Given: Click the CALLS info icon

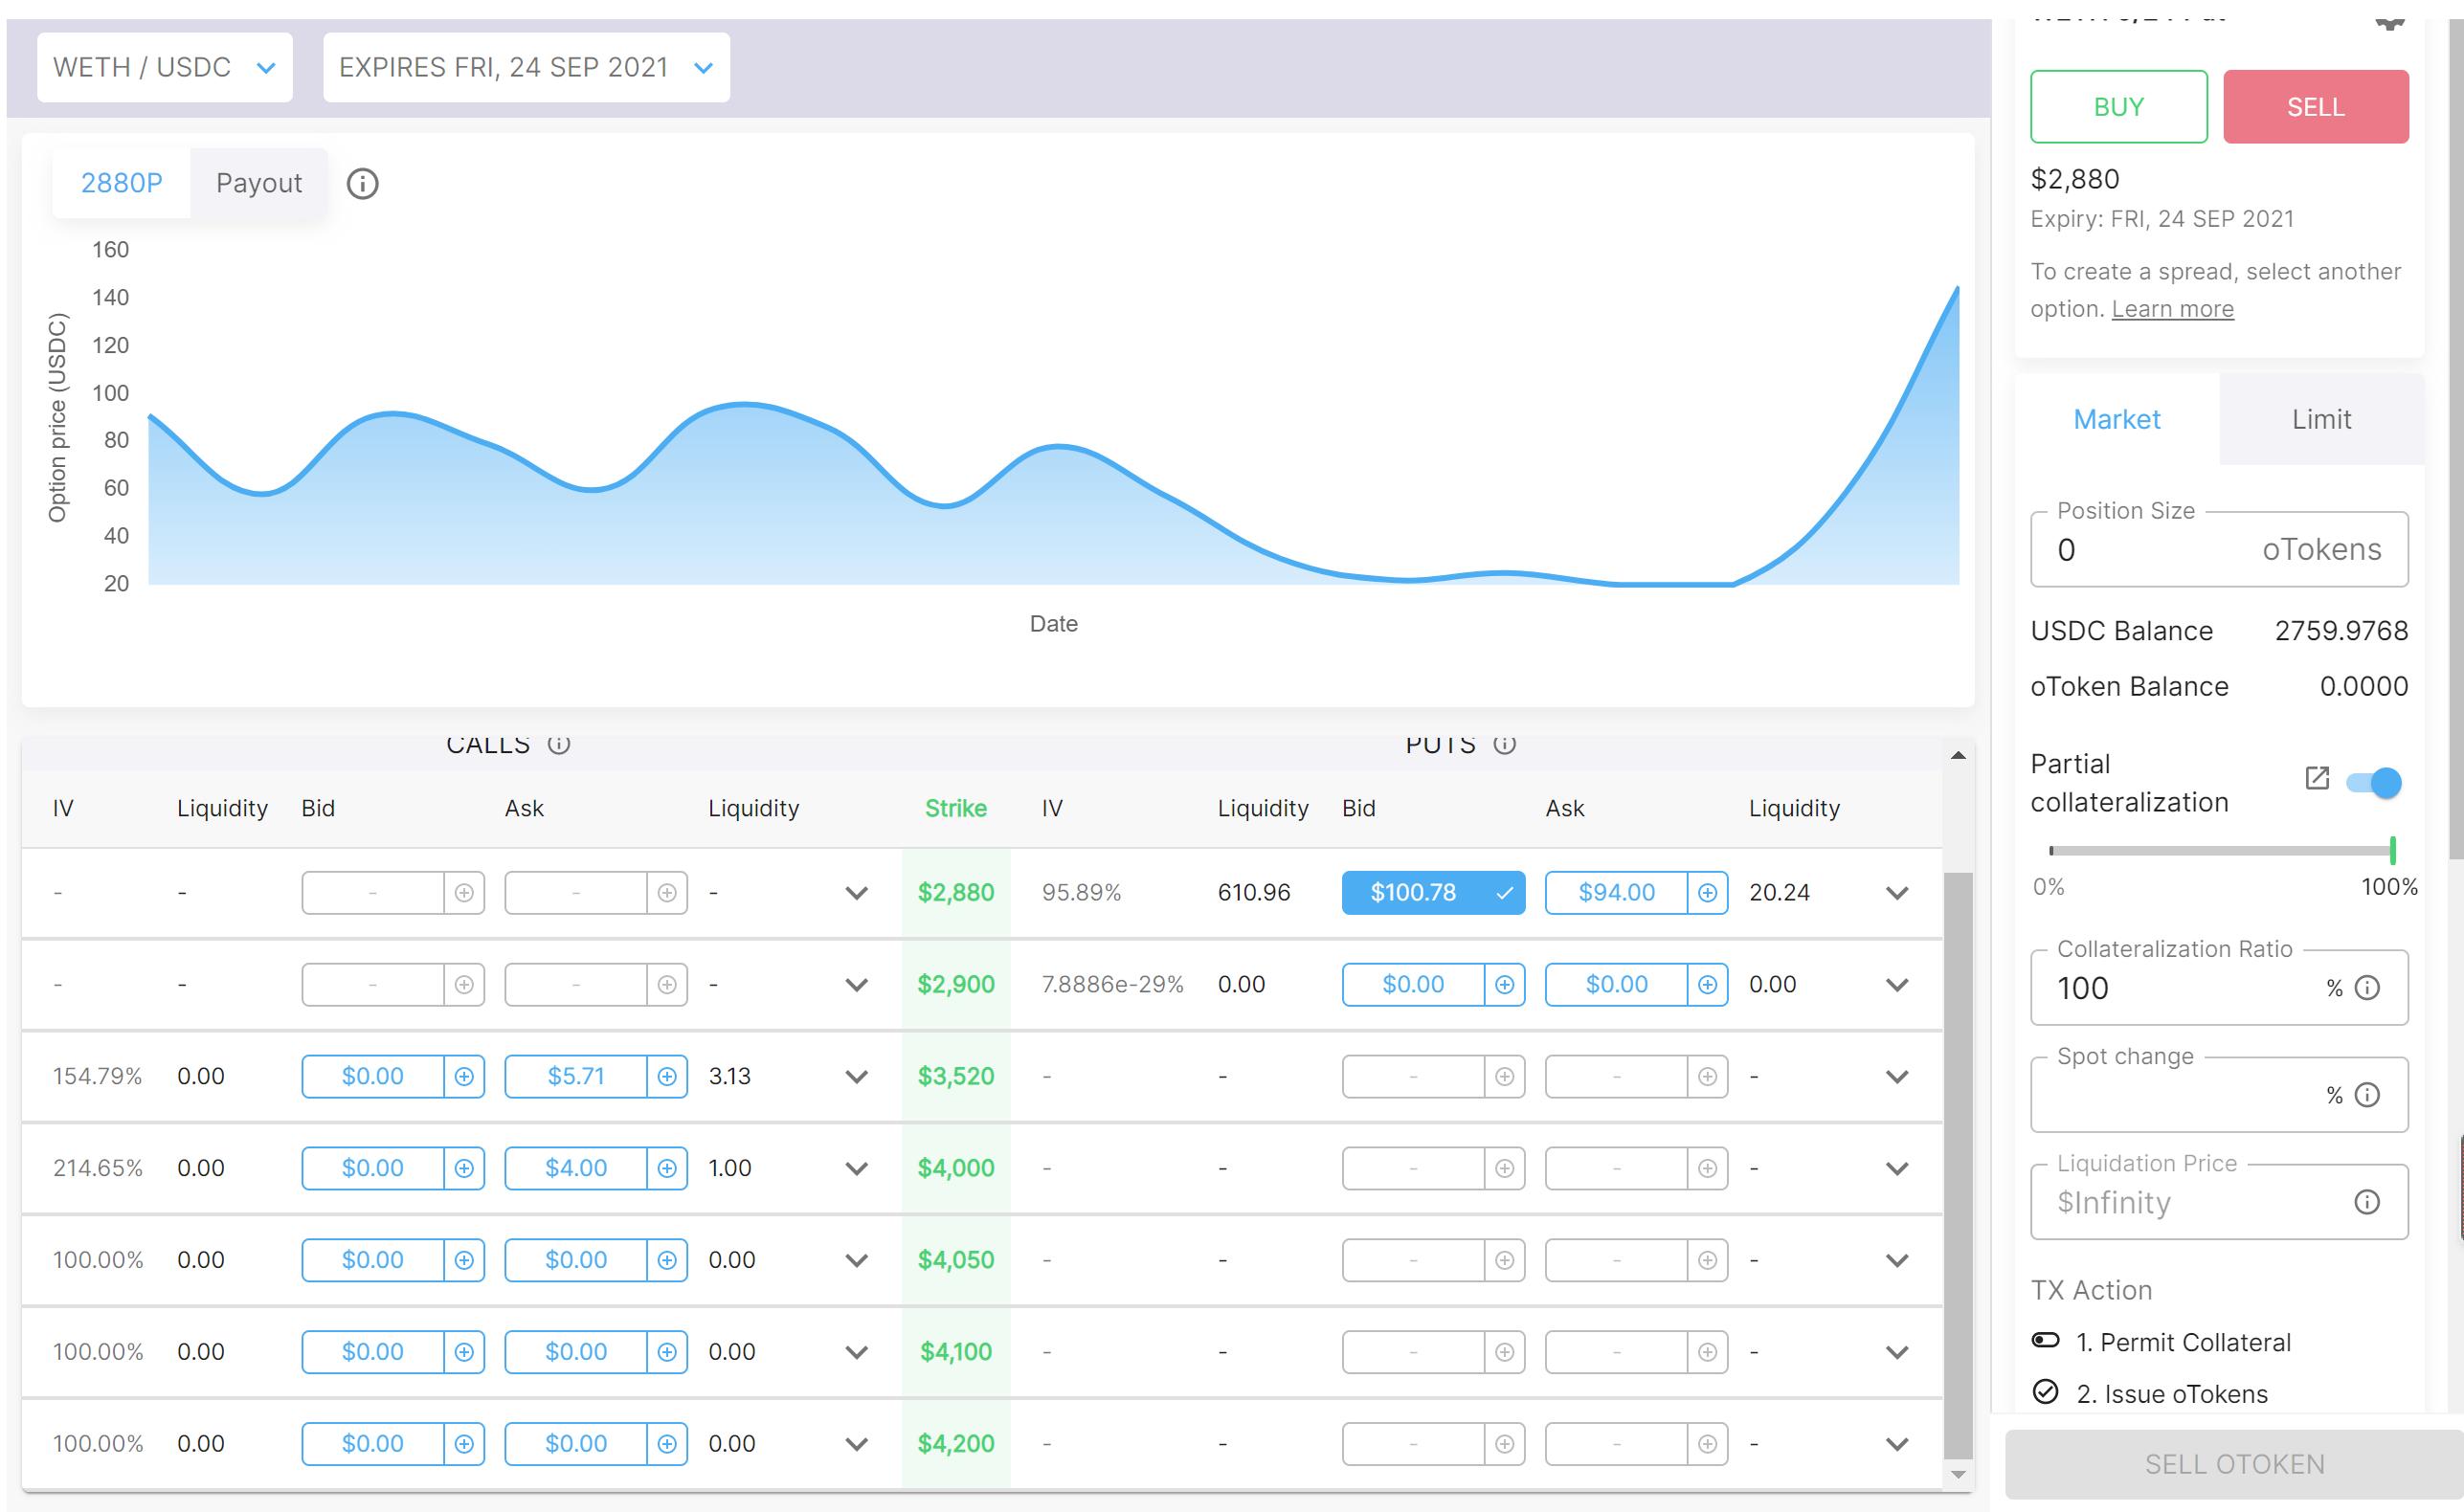Looking at the screenshot, I should (559, 744).
